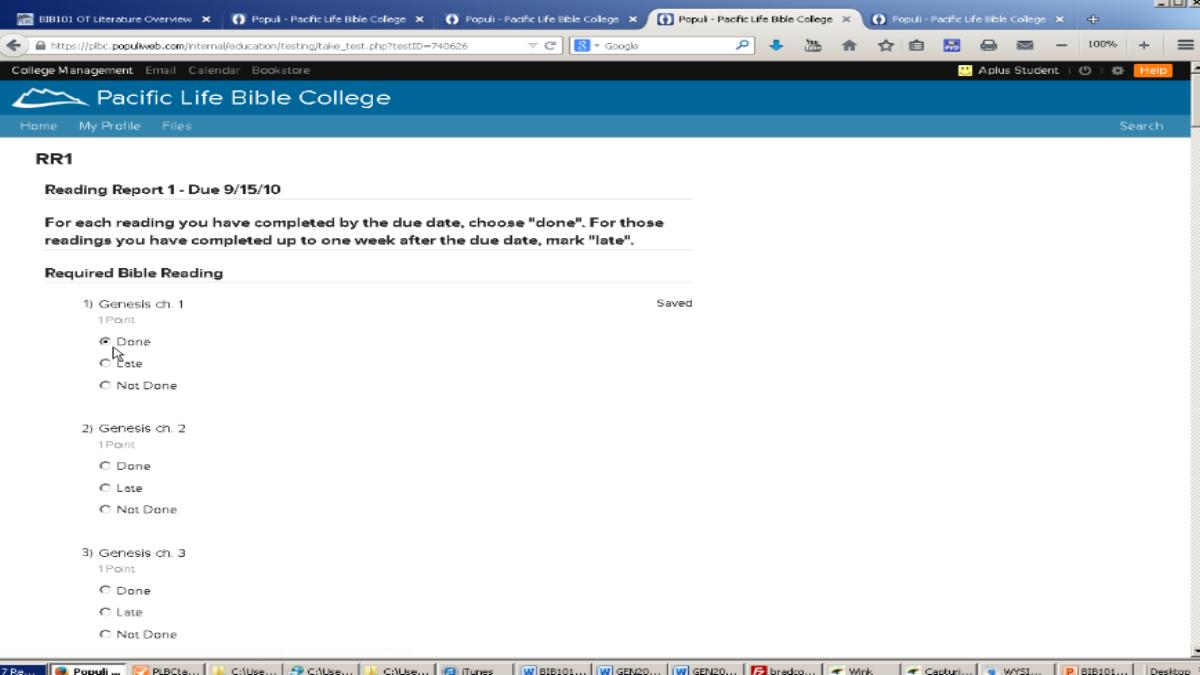Choose Not Done for Genesis ch. 3

pos(105,635)
